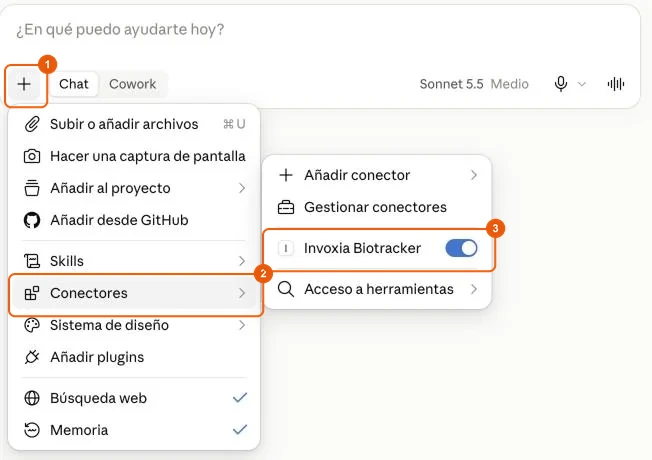The height and width of the screenshot is (460, 652).
Task: Uncheck the Búsqueda web checkmark
Action: [x=240, y=398]
